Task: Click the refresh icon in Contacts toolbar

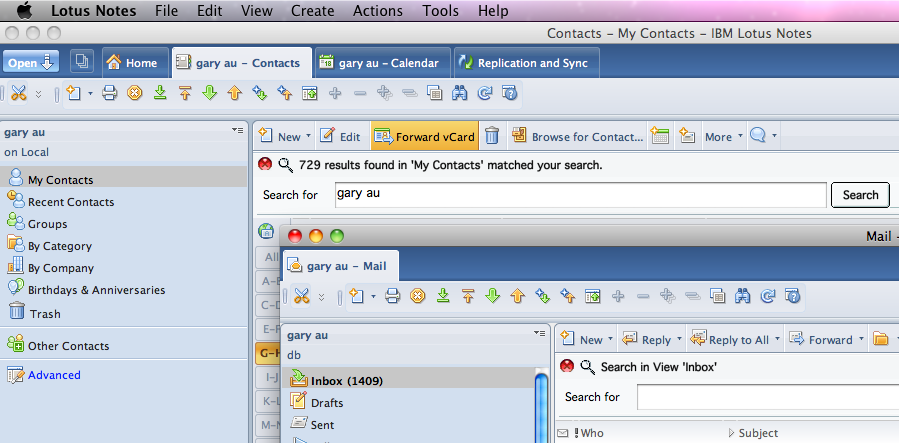Action: coord(484,93)
